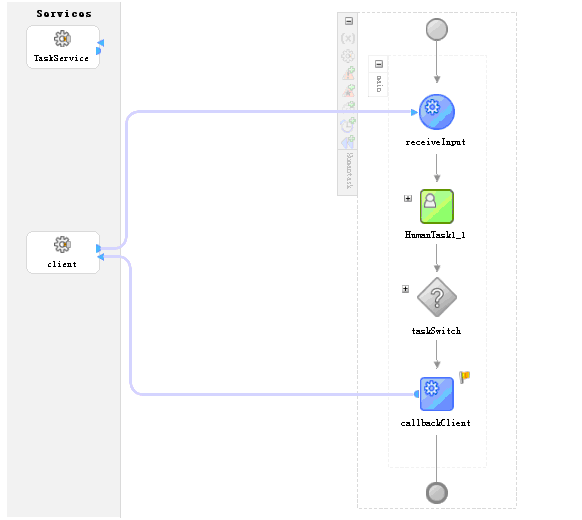Select the TaskService partner link
The height and width of the screenshot is (520, 582).
(63, 47)
